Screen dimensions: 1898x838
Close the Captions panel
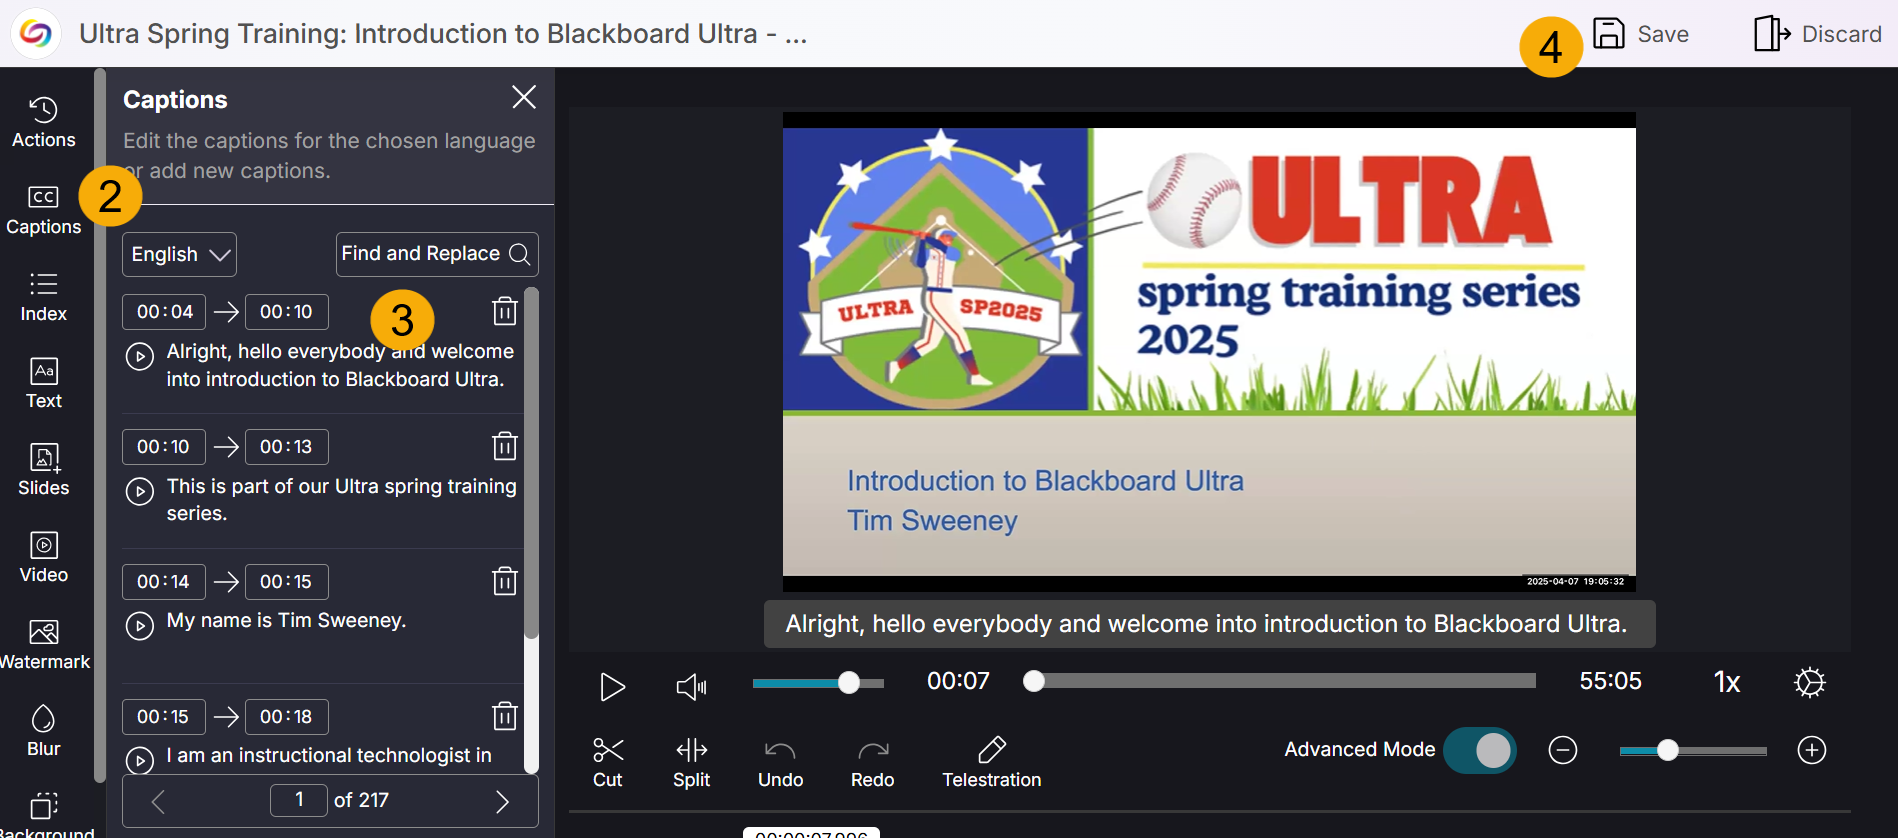tap(524, 97)
